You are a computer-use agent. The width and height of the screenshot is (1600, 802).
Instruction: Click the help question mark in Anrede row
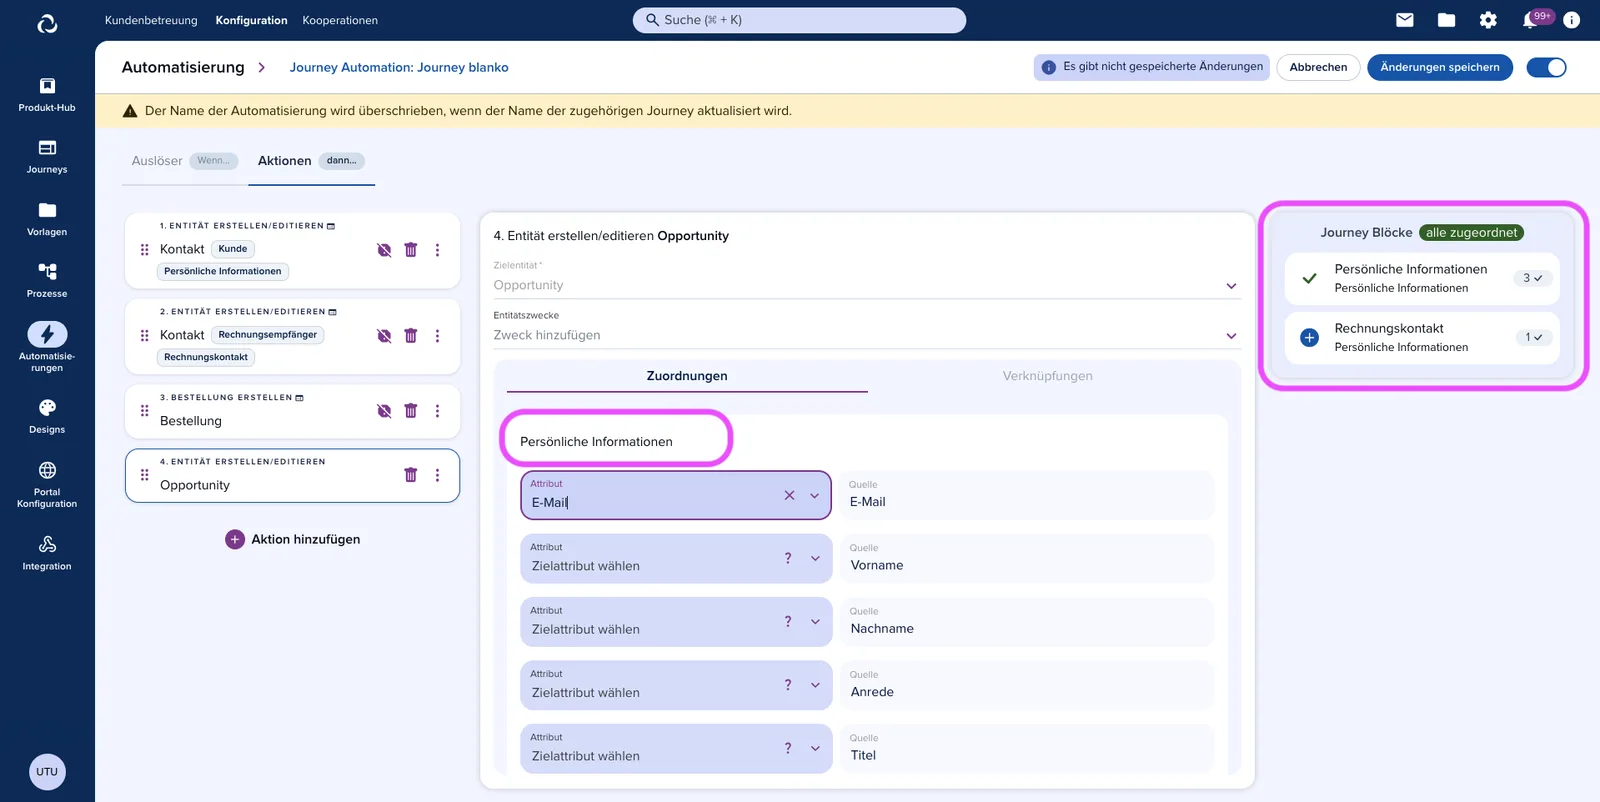click(x=788, y=685)
